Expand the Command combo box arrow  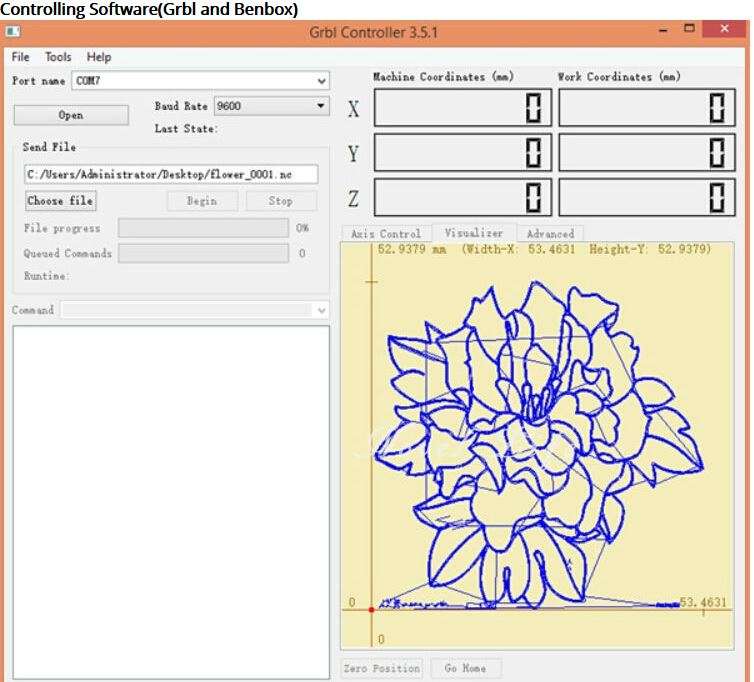point(321,310)
